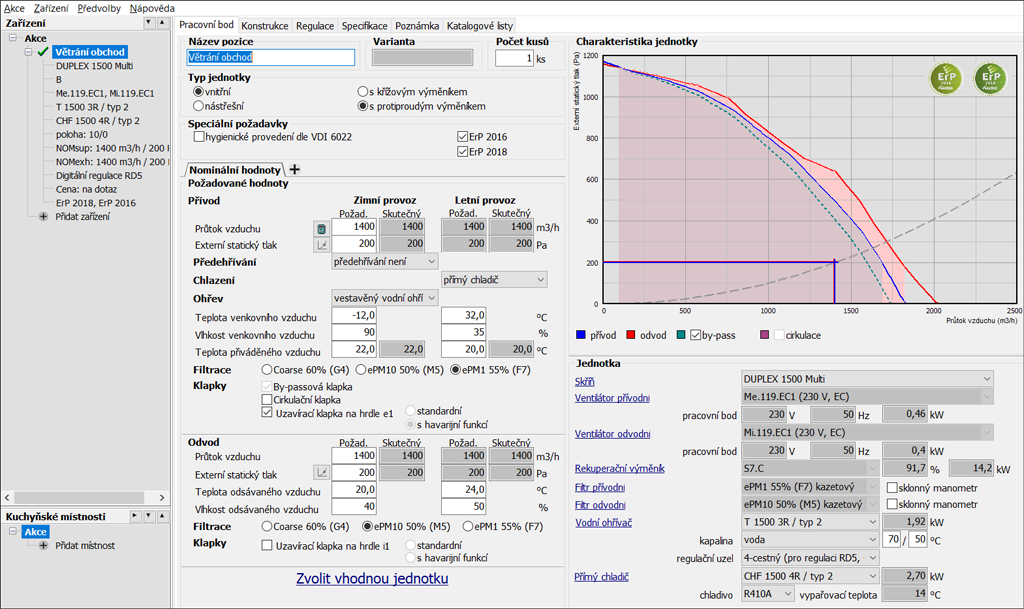This screenshot has height=609, width=1024.
Task: Check the Cirkulační klapka checkbox
Action: (266, 399)
